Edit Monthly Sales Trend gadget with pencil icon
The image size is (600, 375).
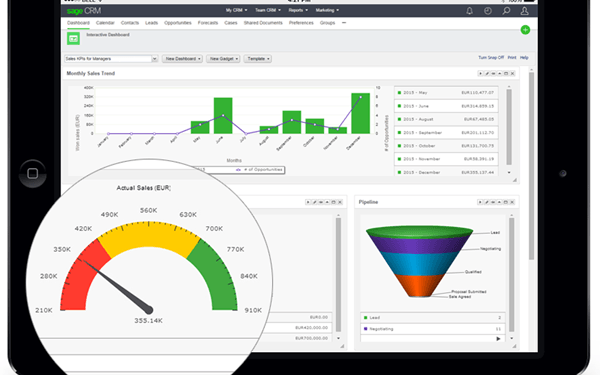point(487,73)
